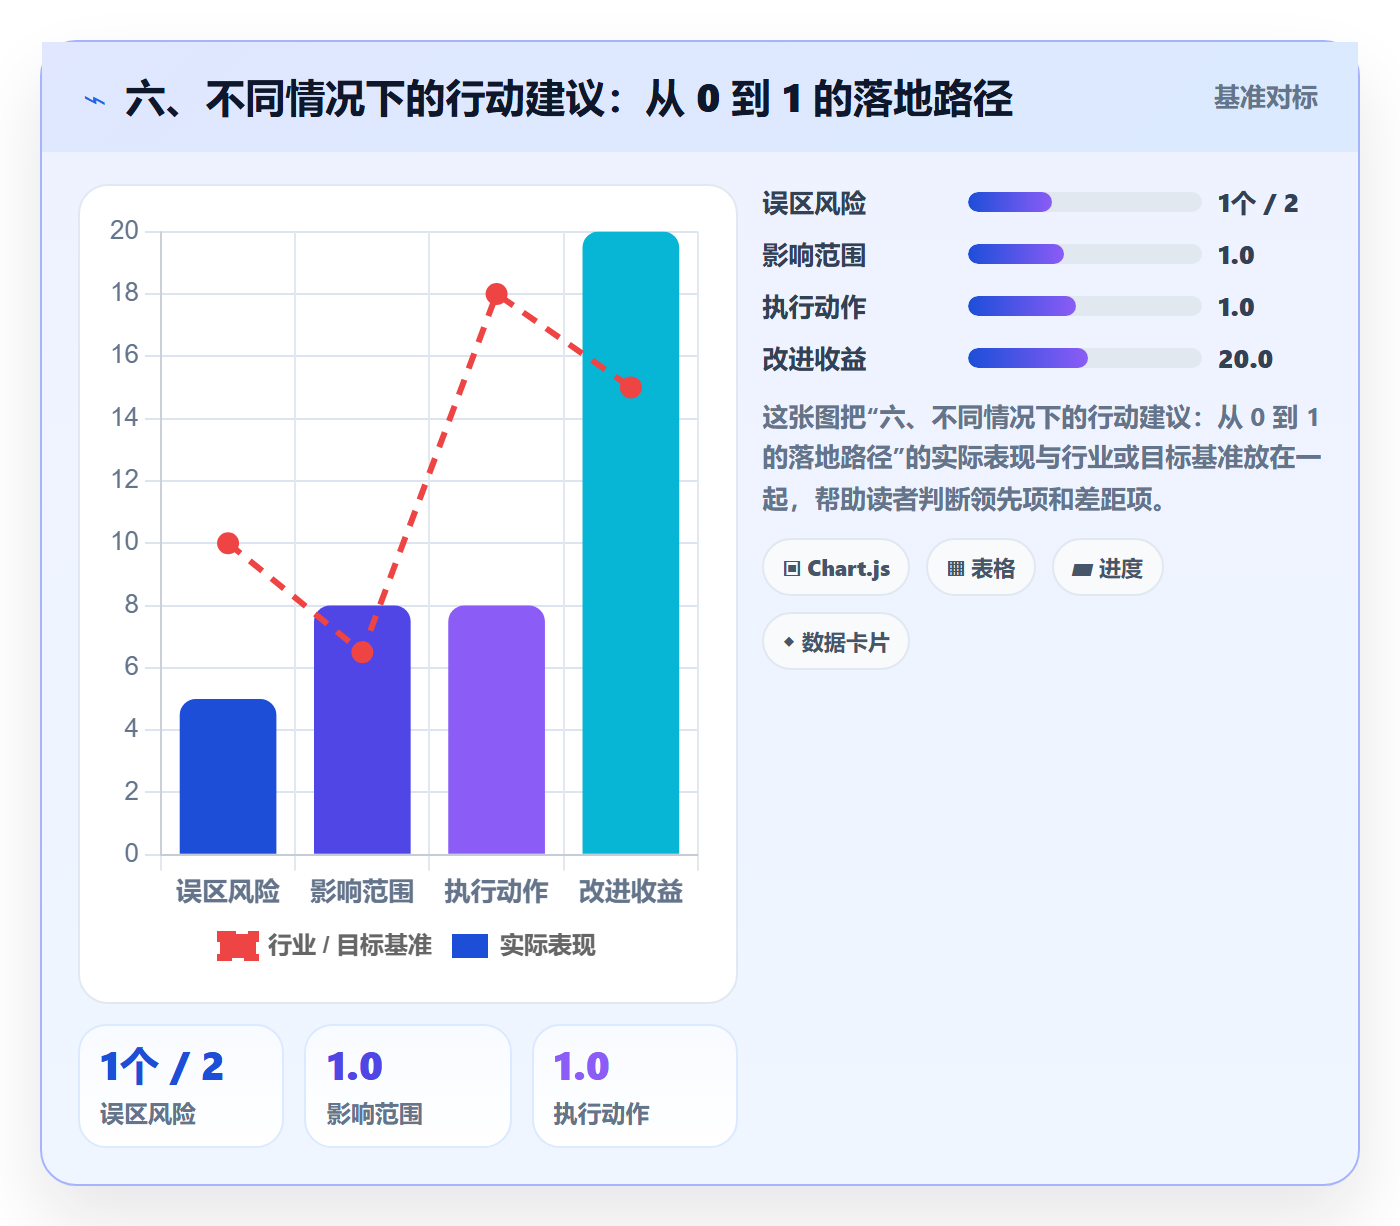This screenshot has height=1226, width=1400.
Task: Click the indigo 影响范围 bar in chart
Action: (362, 730)
